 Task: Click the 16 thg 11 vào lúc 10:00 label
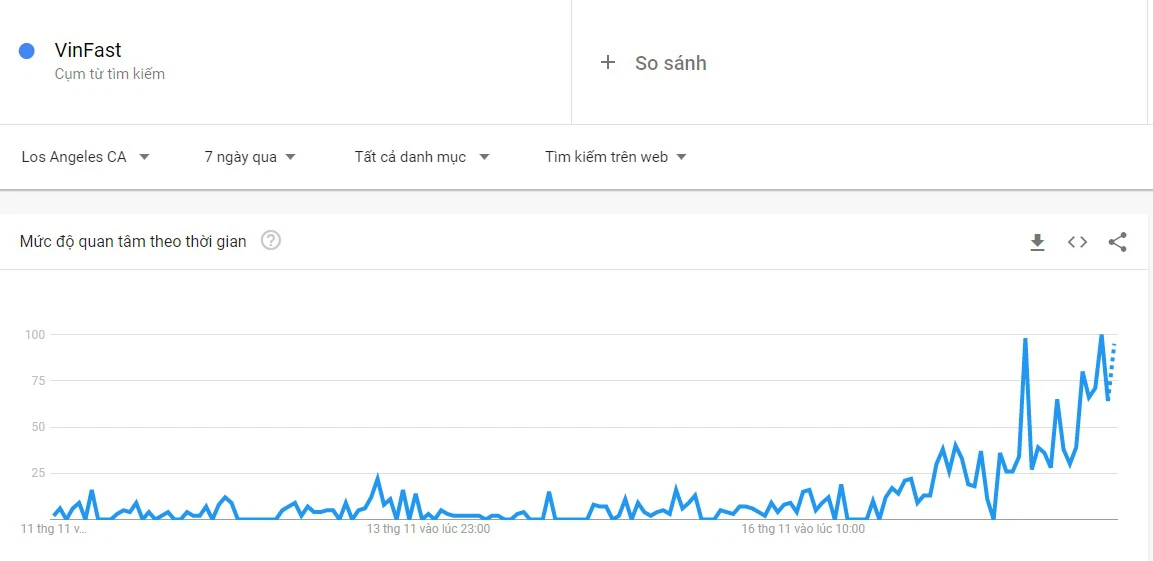coord(804,529)
